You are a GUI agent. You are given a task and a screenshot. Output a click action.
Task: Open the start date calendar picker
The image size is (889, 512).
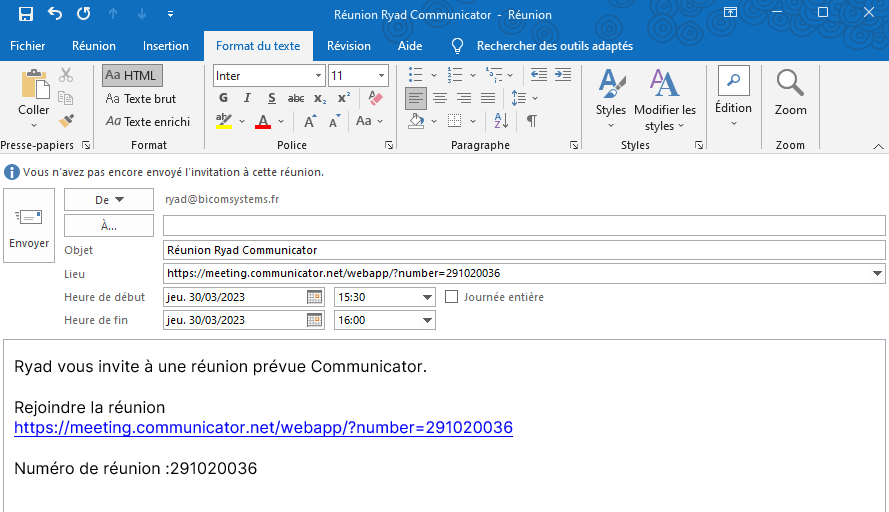coord(314,297)
